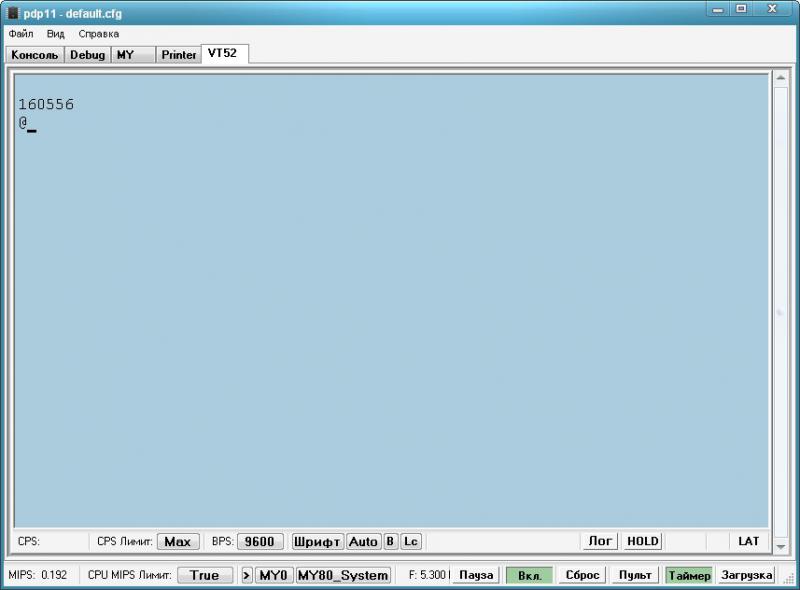
Task: Switch to the Консоль tab
Action: click(35, 55)
